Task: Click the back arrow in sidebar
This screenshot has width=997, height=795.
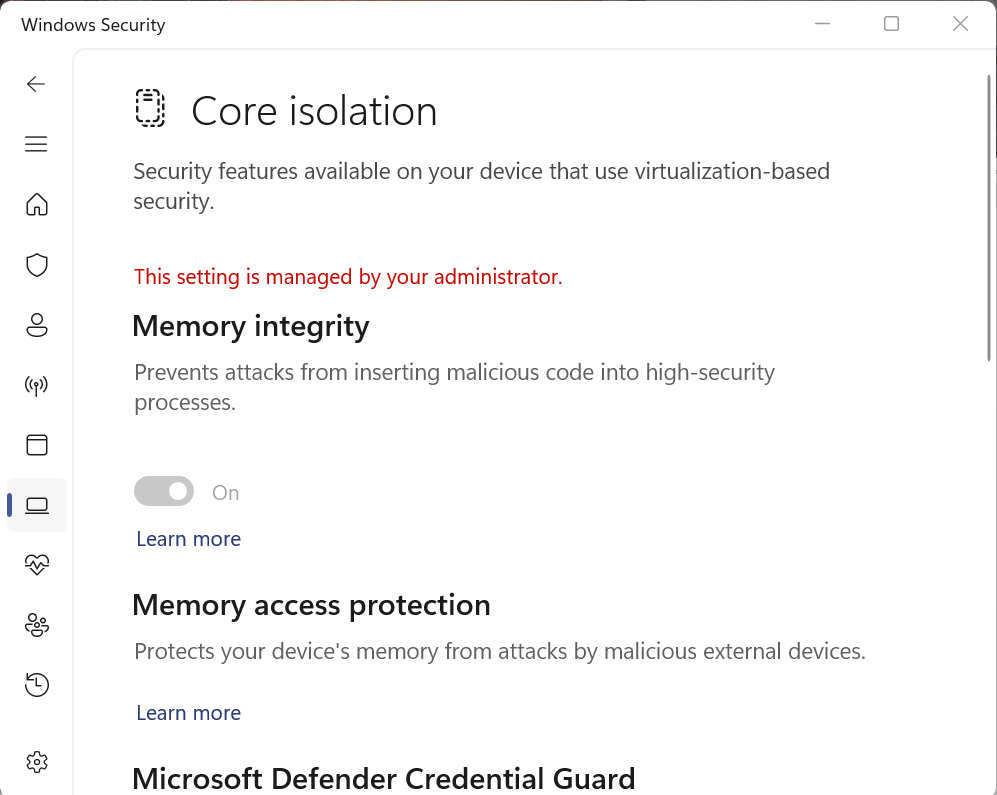Action: (x=37, y=84)
